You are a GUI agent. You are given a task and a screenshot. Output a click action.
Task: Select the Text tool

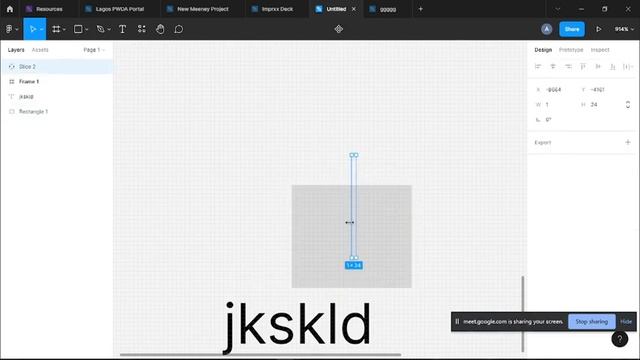coord(122,29)
